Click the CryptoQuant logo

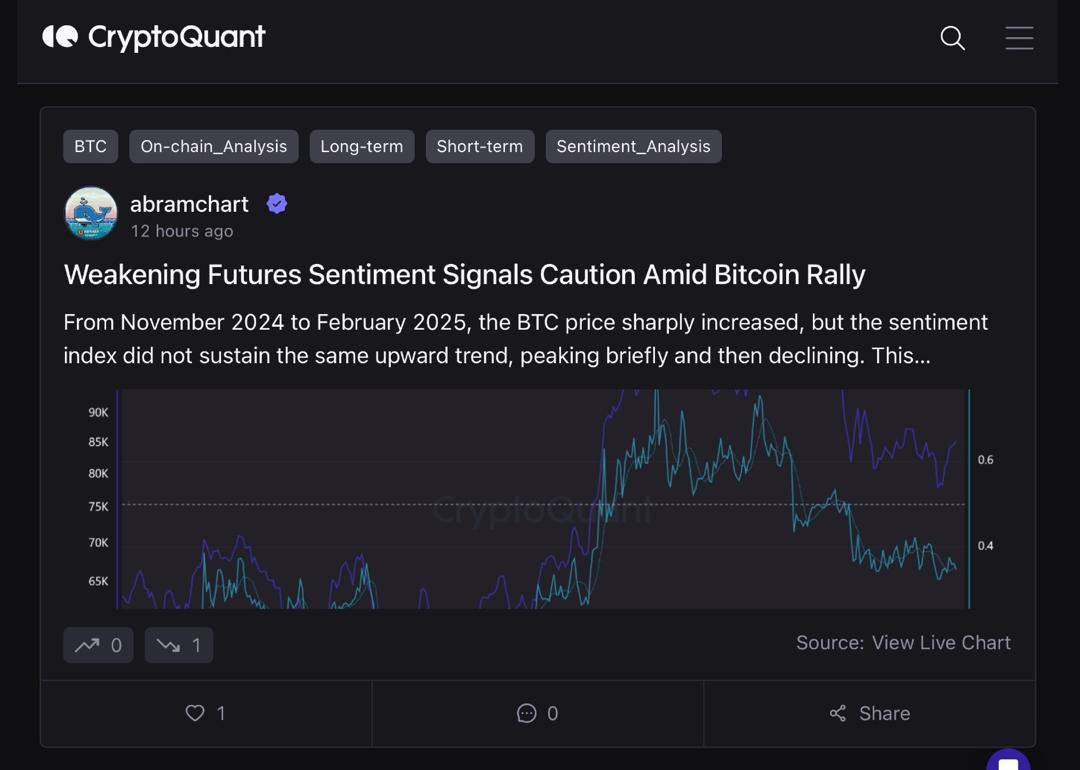(x=154, y=37)
